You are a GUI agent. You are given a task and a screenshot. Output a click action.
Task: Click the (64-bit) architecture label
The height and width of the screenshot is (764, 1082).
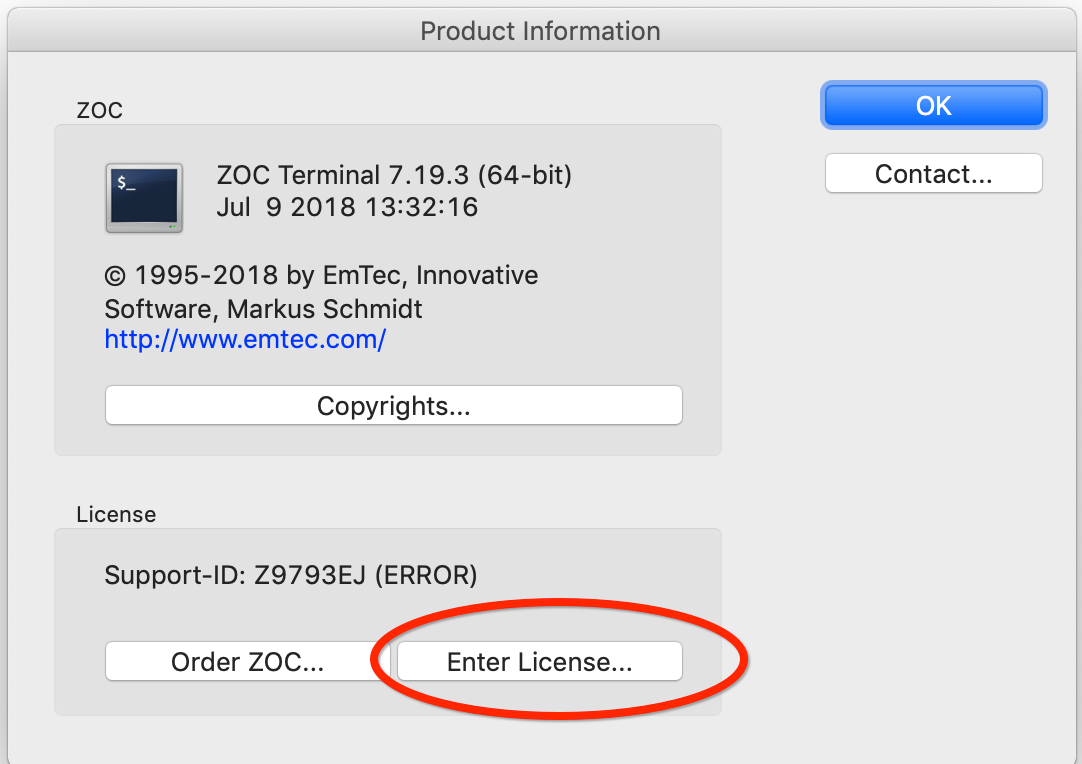pyautogui.click(x=524, y=175)
